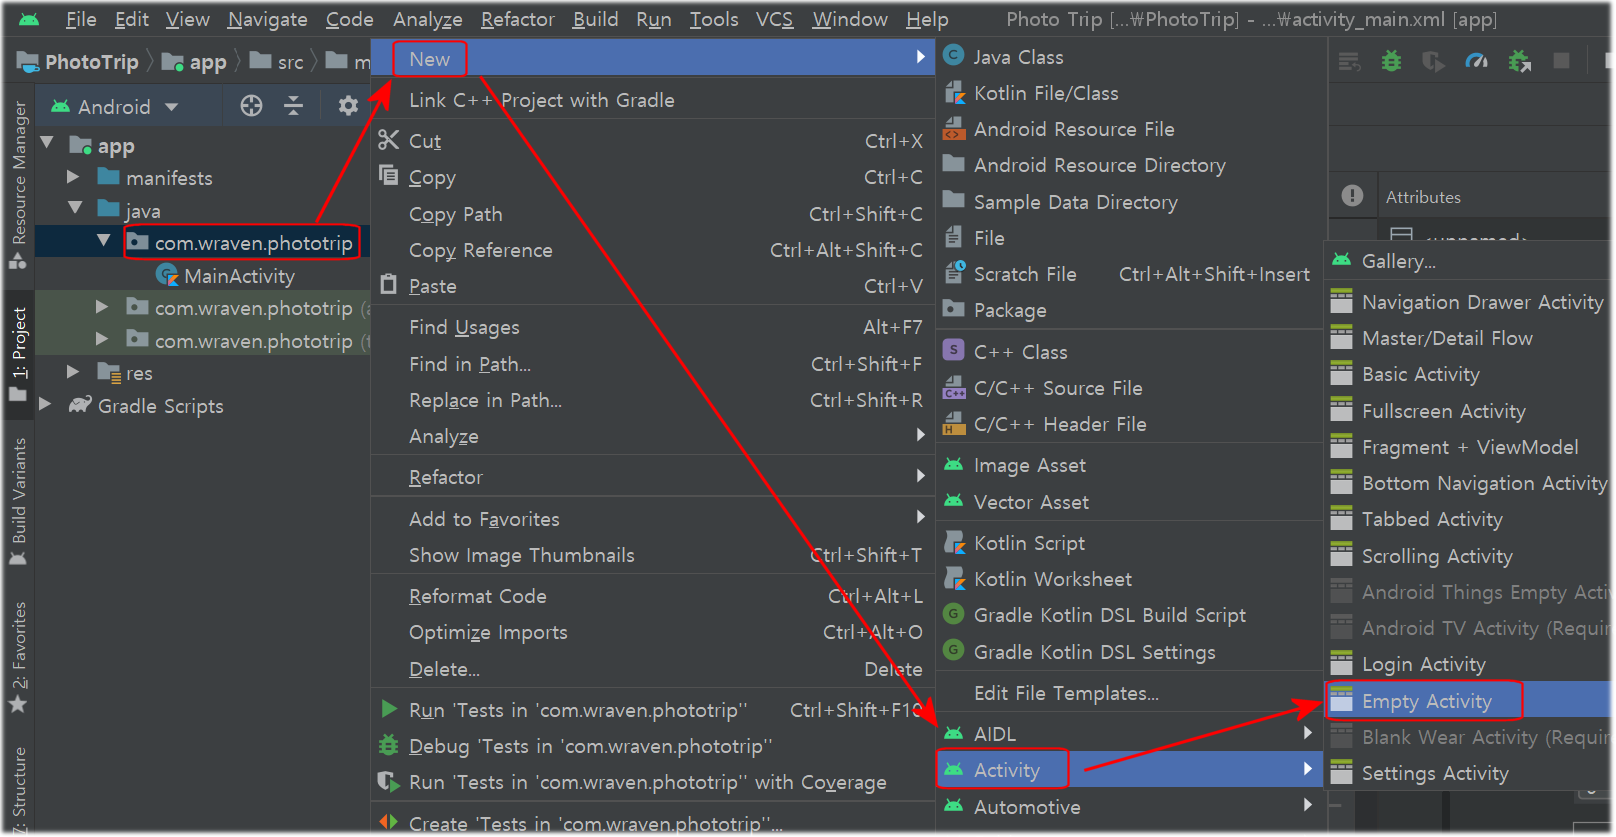1616x837 pixels.
Task: Expand the Add to Favorites submenu arrow
Action: point(920,517)
